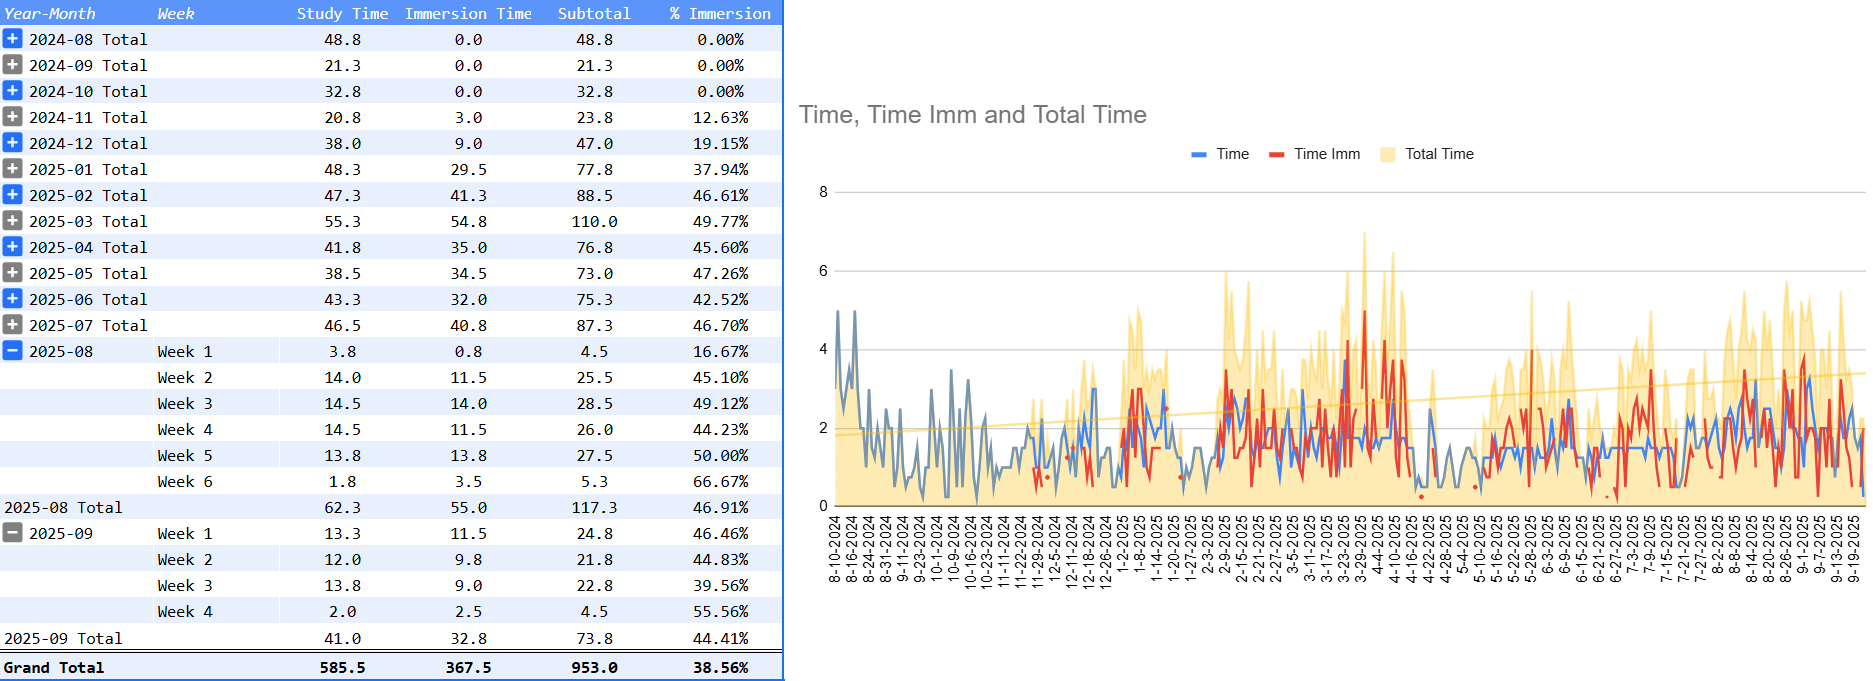The height and width of the screenshot is (681, 1873).
Task: Collapse the 2025-08 month group
Action: [12, 351]
